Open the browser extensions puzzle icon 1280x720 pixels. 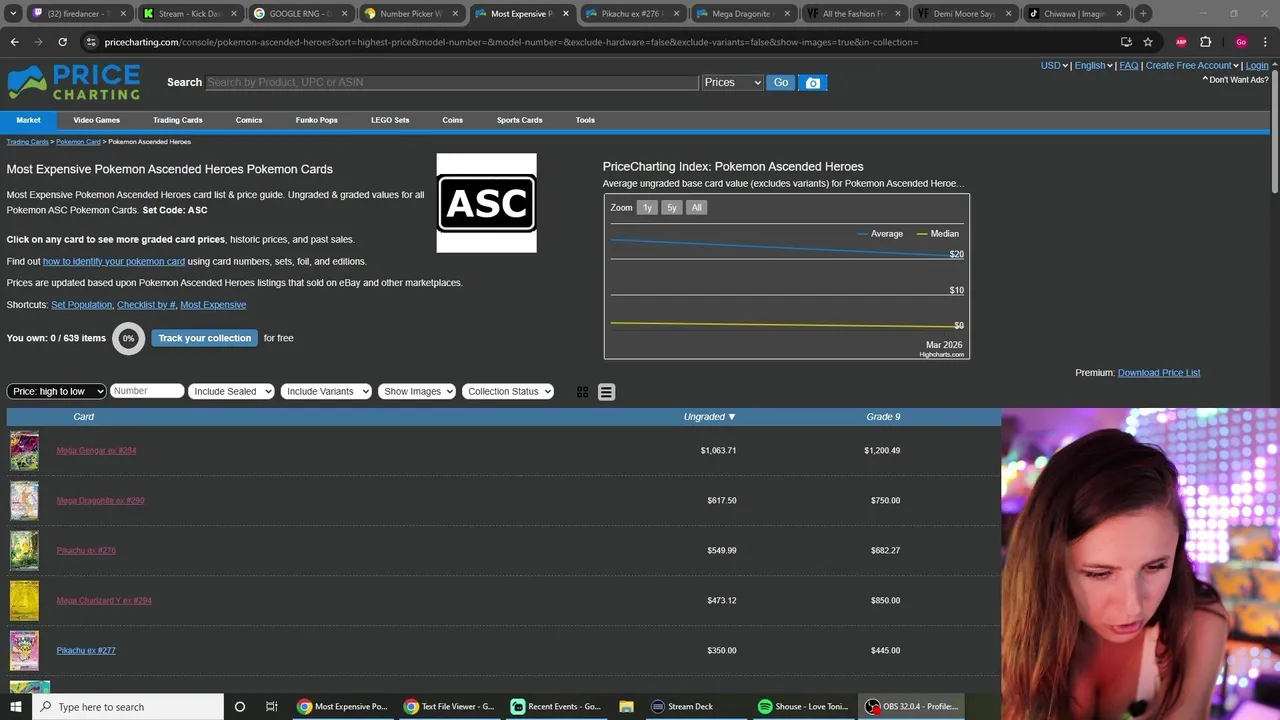point(1205,42)
